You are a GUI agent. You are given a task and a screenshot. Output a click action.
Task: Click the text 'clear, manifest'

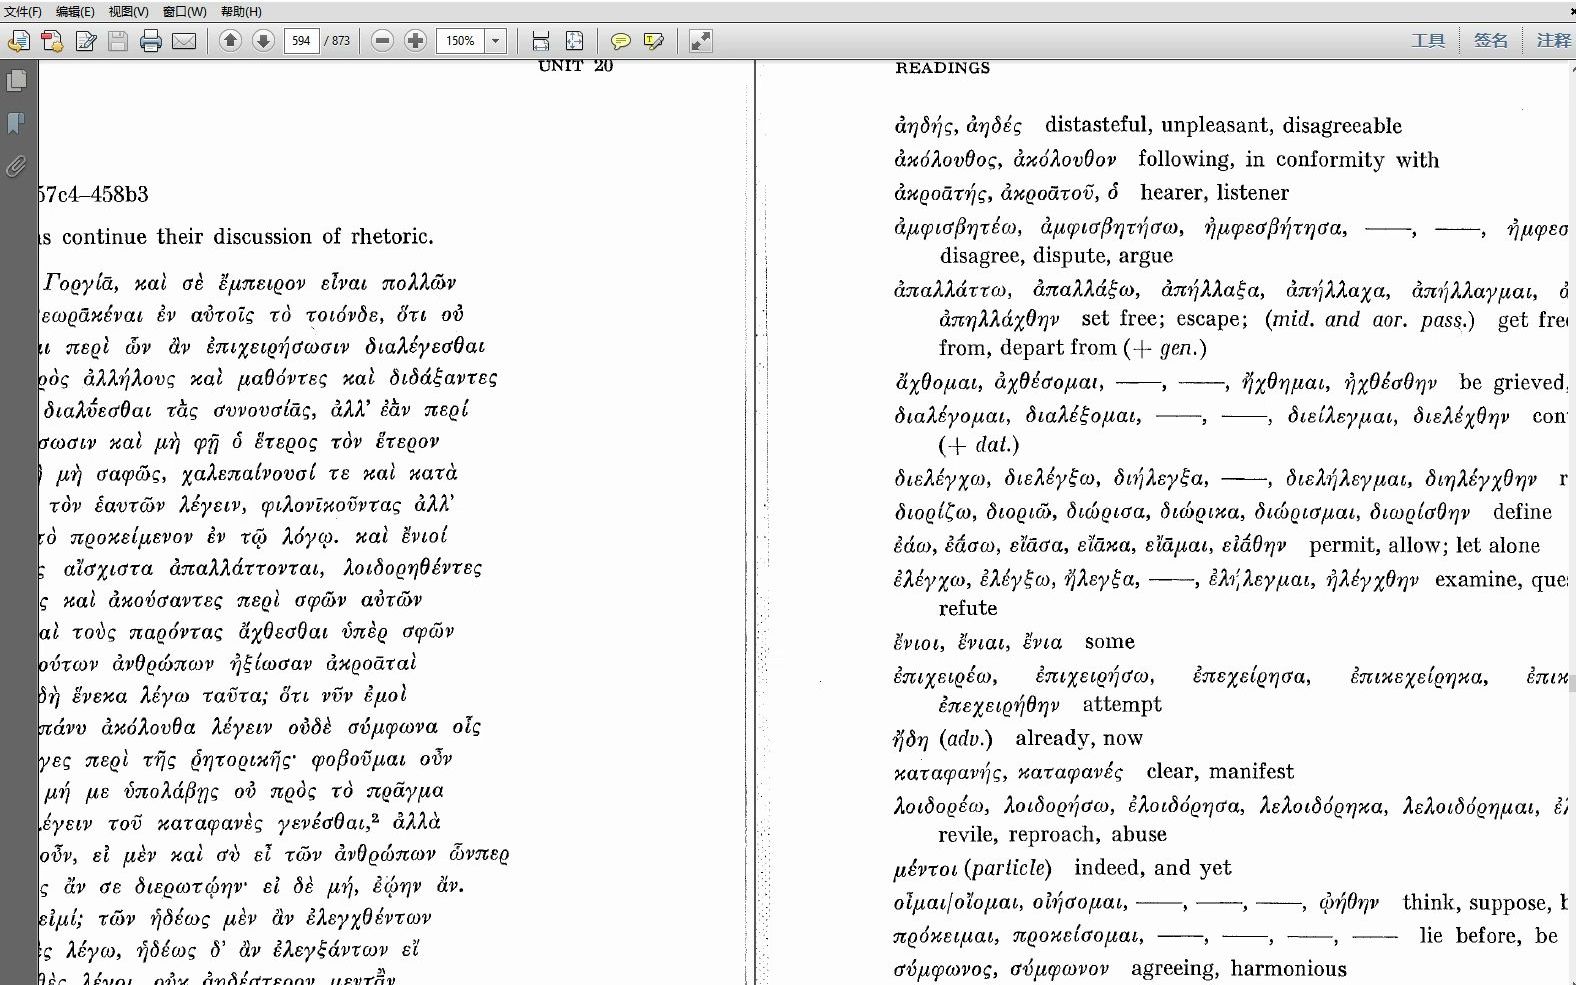click(x=1219, y=771)
